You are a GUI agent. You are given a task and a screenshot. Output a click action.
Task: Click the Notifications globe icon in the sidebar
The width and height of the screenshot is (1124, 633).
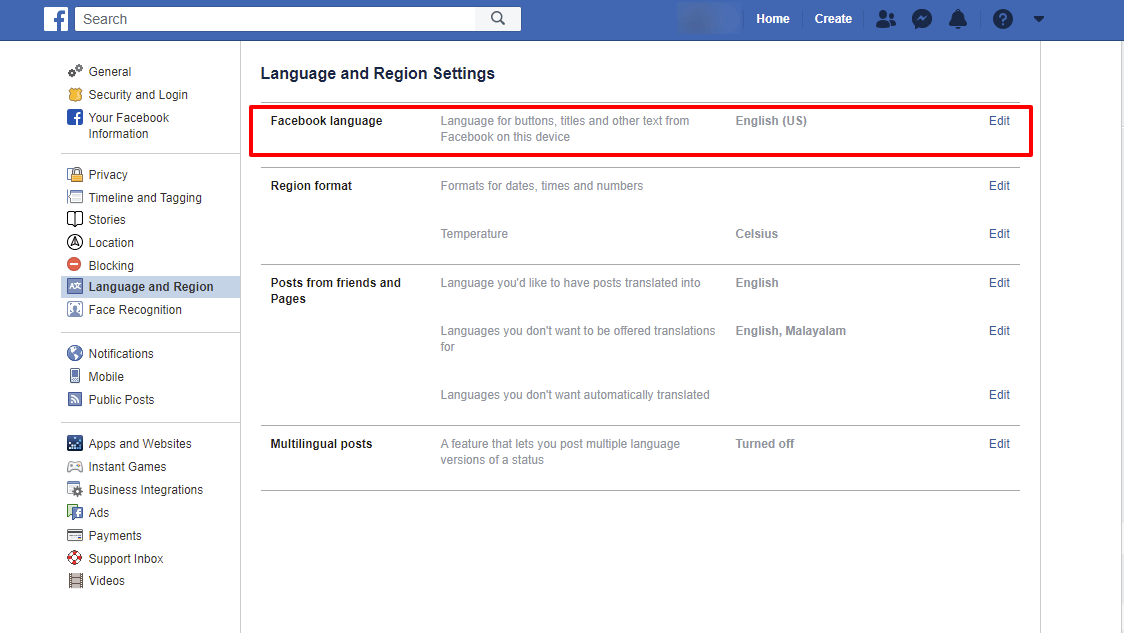(x=75, y=353)
